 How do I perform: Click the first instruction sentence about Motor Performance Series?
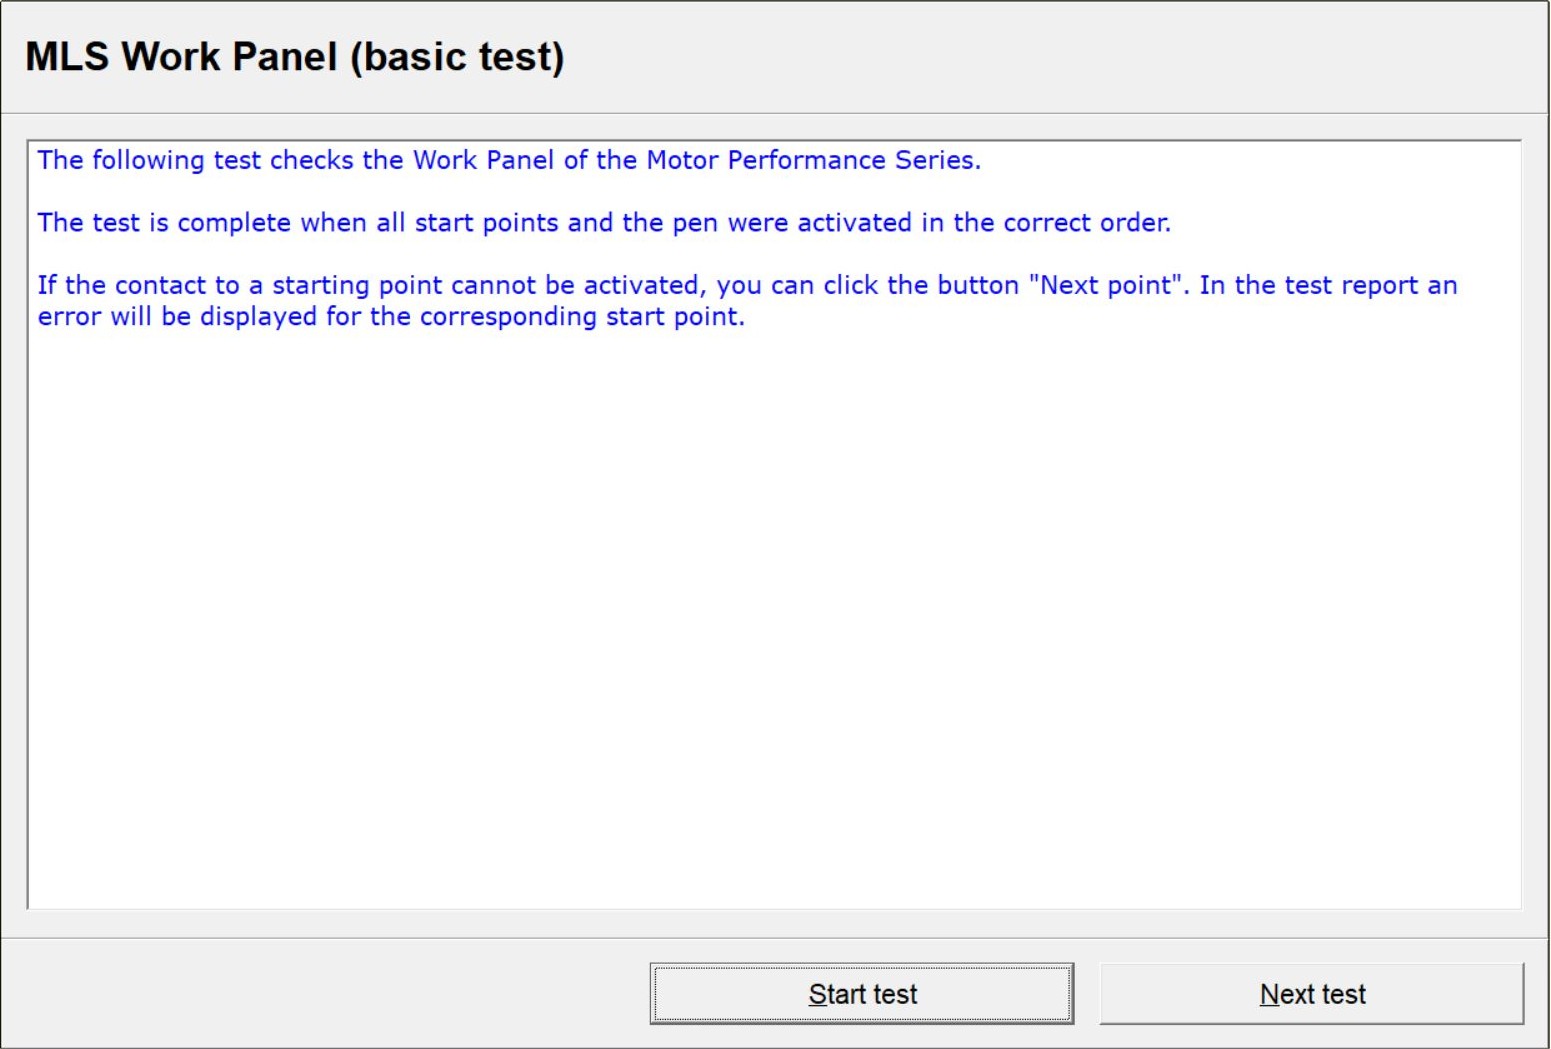click(x=508, y=160)
